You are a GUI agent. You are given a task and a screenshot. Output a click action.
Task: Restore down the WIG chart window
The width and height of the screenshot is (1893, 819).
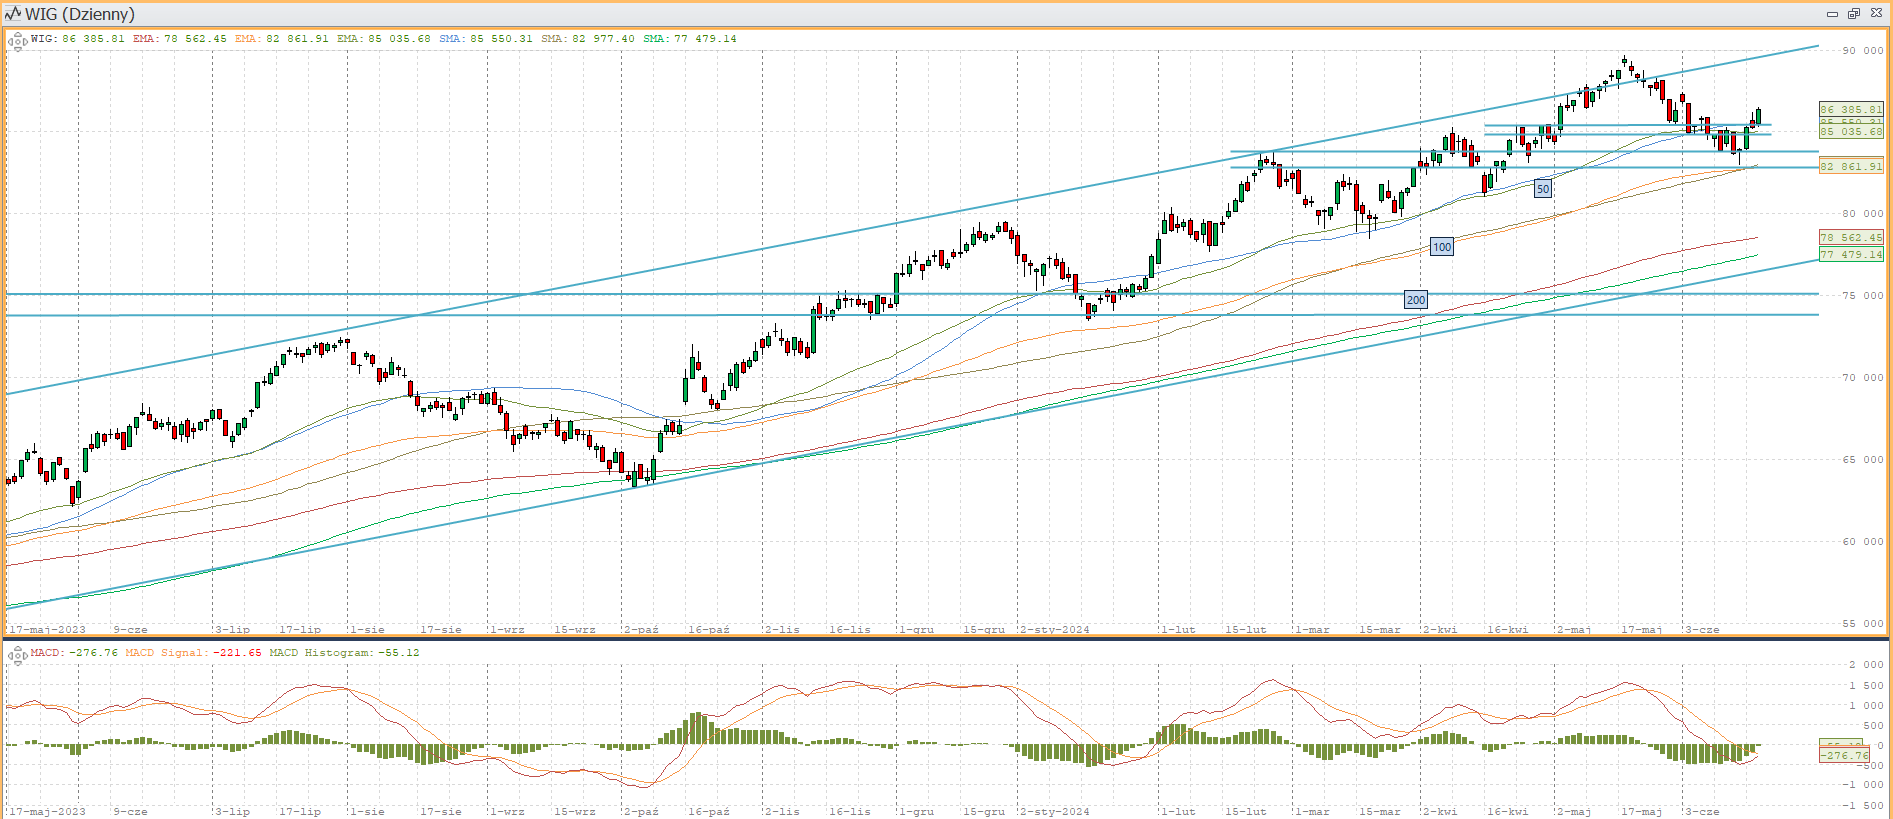click(1853, 14)
